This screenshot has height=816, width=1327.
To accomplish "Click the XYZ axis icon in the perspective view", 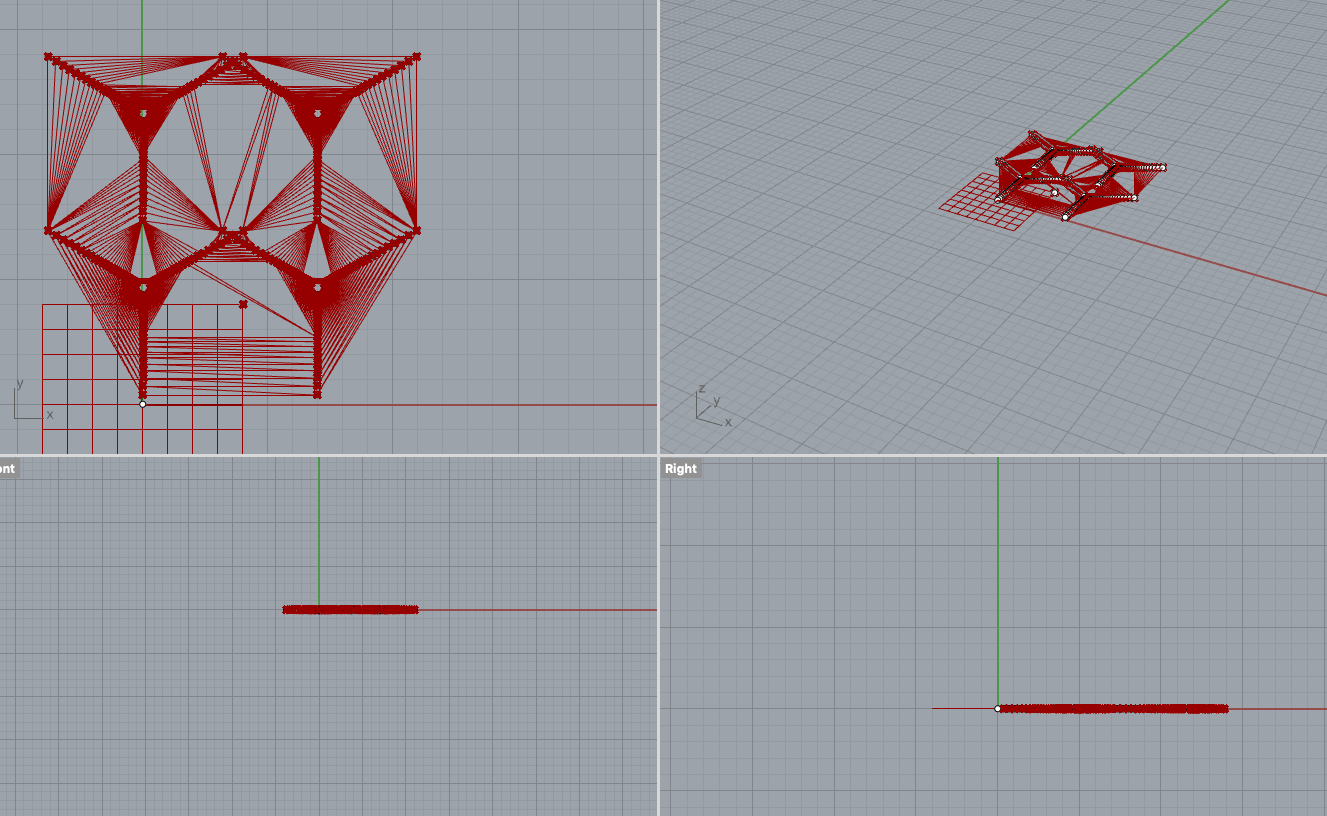I will (x=713, y=407).
